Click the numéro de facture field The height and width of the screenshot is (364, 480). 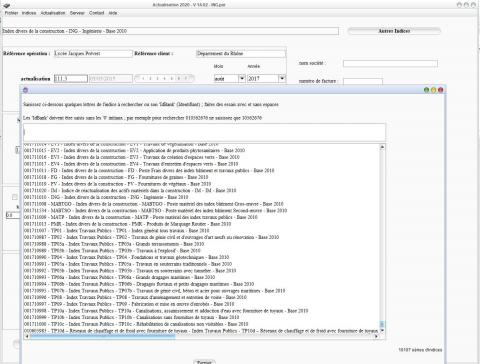click(363, 81)
